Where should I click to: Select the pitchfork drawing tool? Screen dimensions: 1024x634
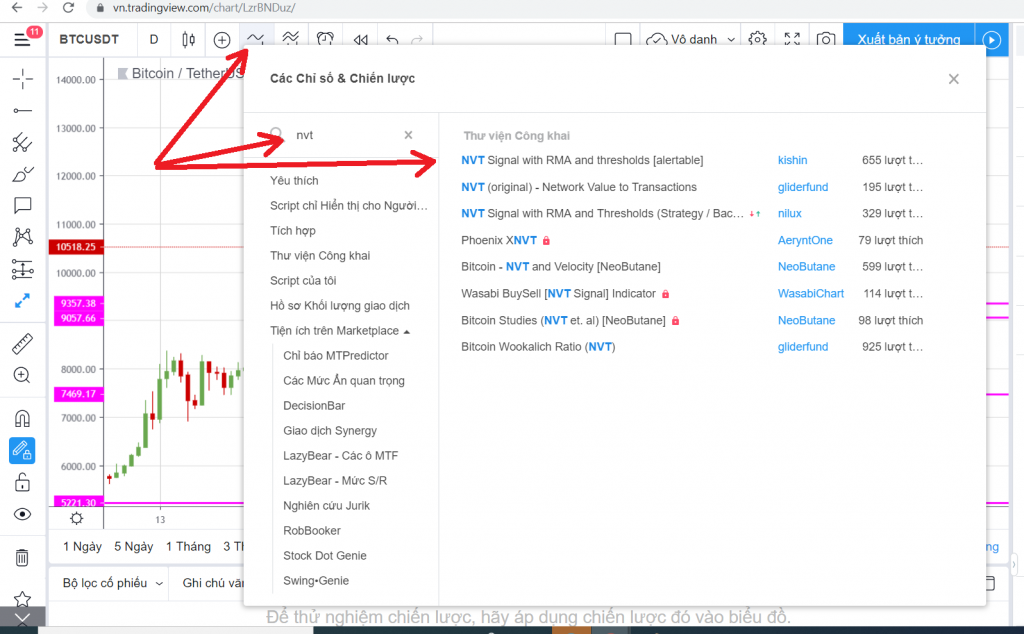pos(22,142)
